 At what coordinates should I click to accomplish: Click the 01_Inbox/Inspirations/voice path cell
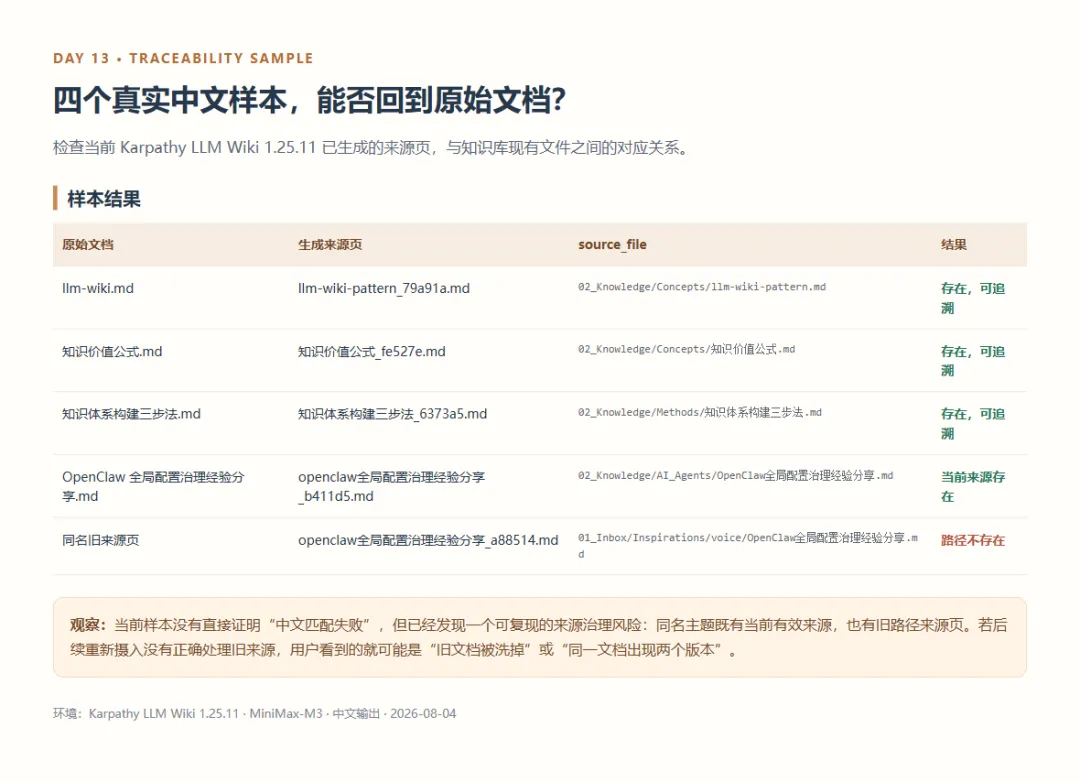click(x=747, y=545)
